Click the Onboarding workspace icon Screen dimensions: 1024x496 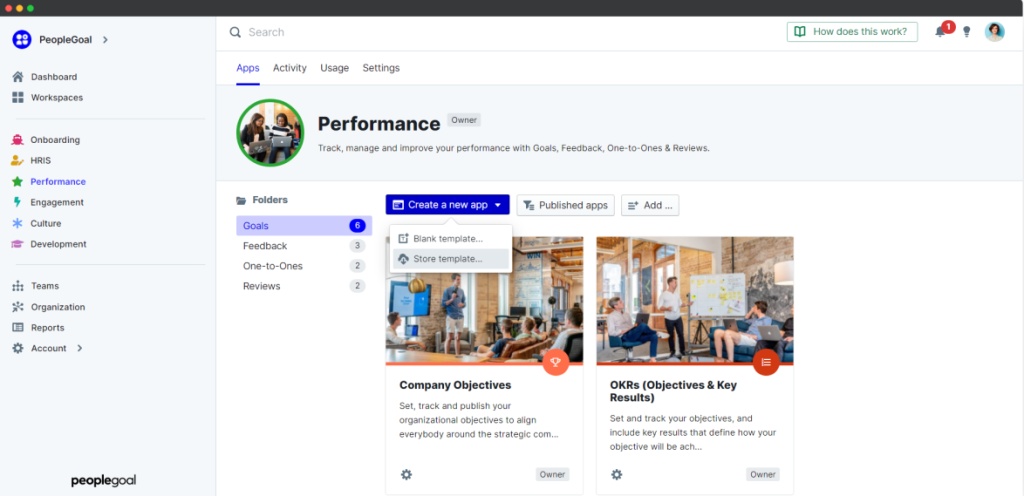[x=18, y=140]
